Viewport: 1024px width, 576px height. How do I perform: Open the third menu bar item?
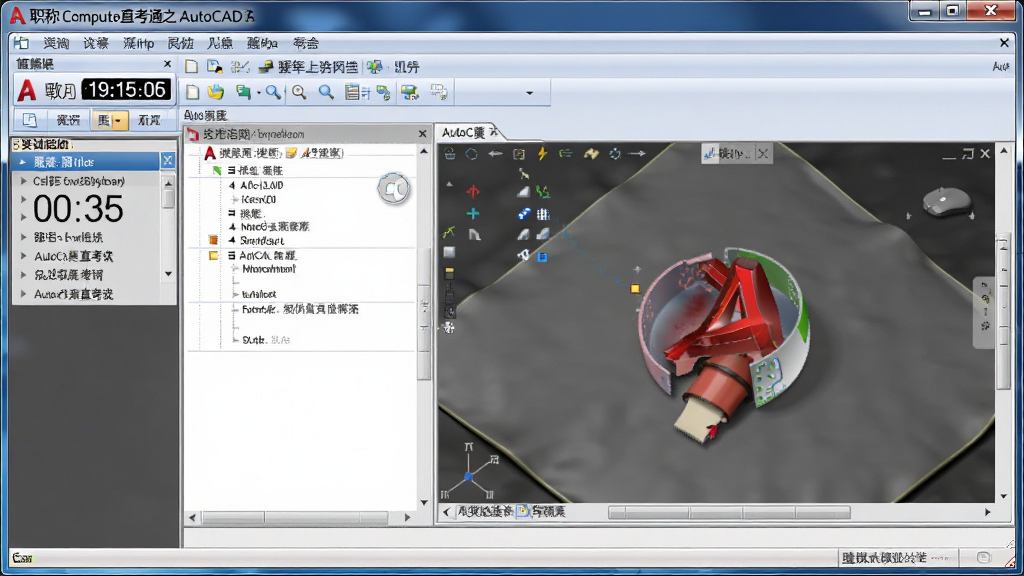point(138,43)
